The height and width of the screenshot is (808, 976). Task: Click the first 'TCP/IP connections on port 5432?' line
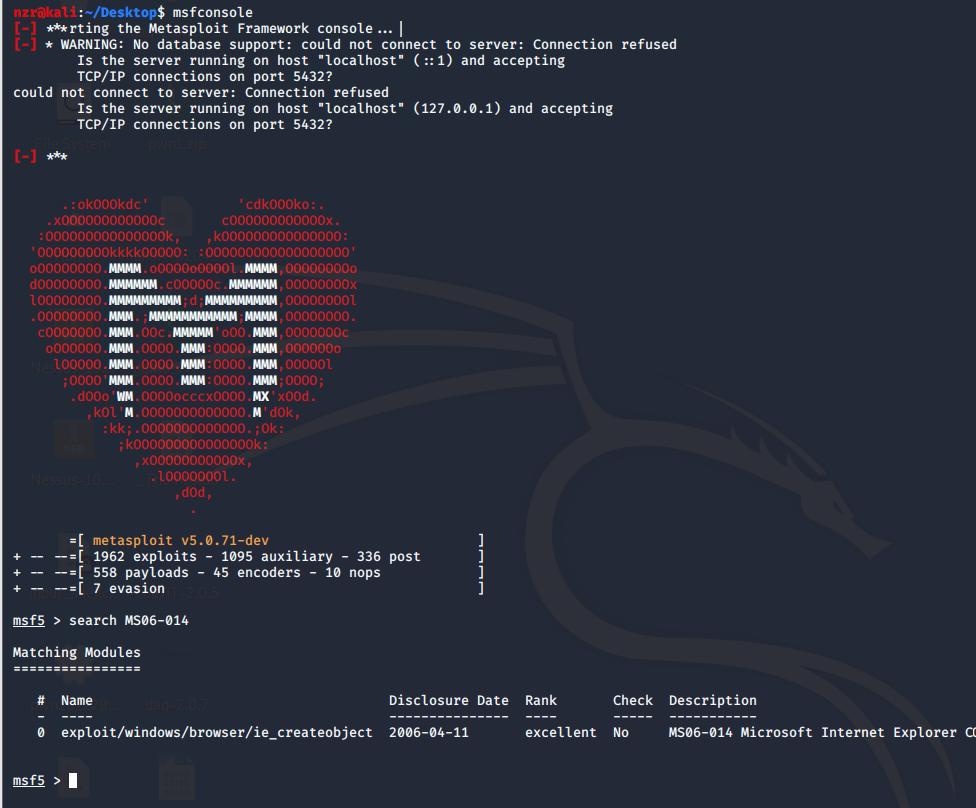(x=205, y=77)
